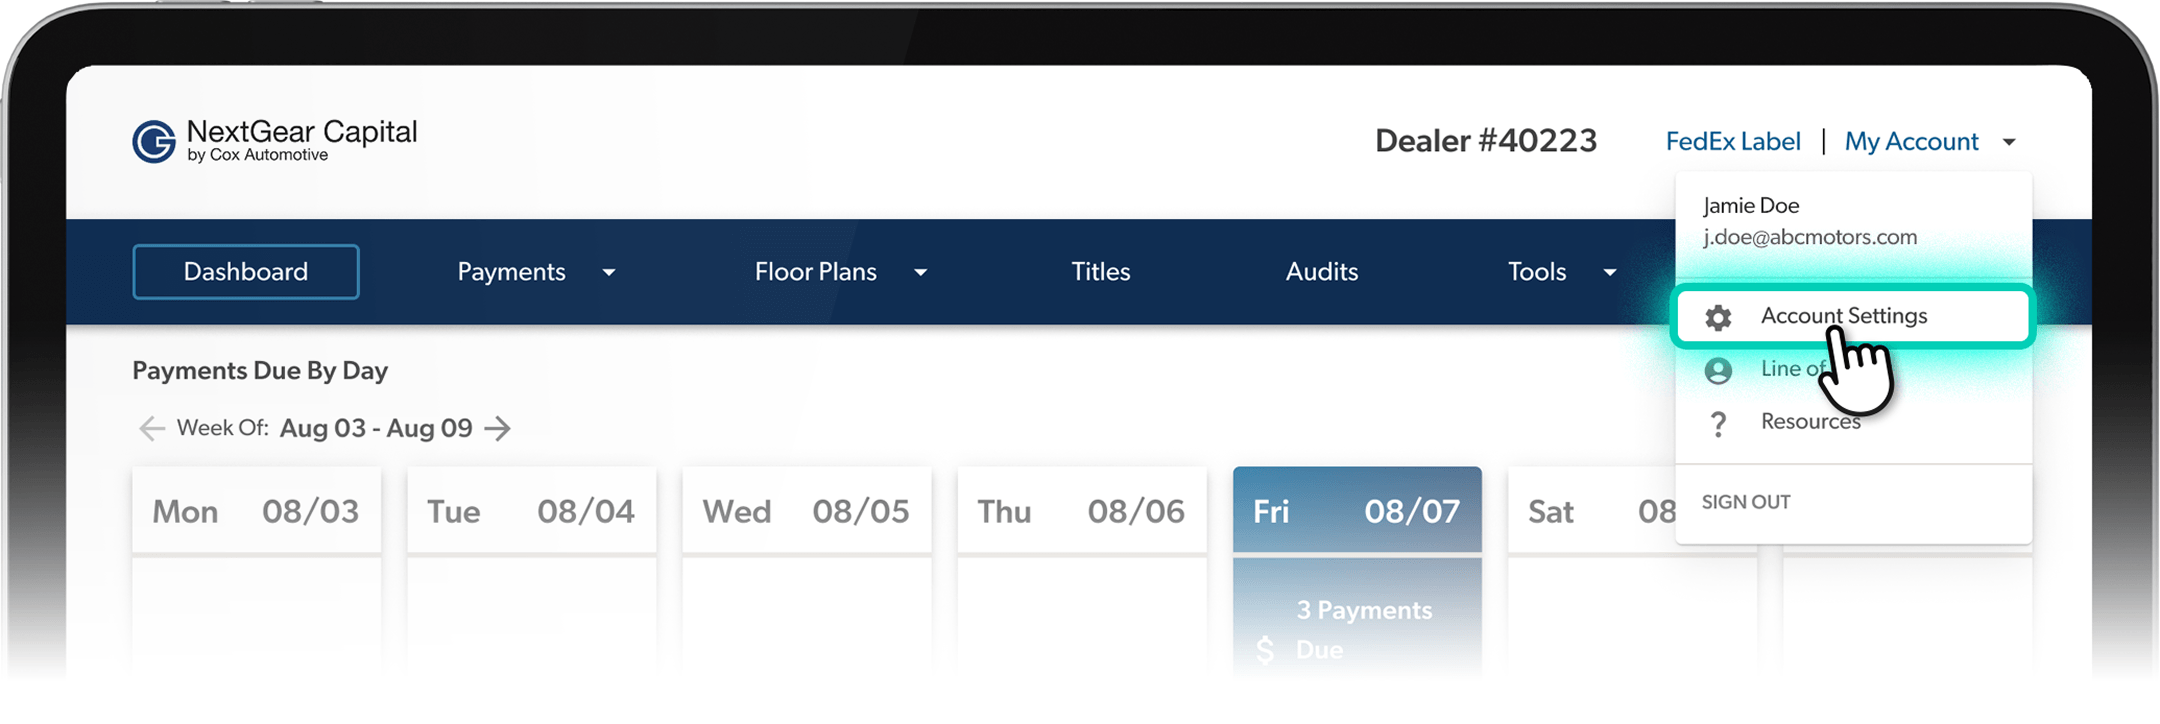Click the Resources question mark icon
The width and height of the screenshot is (2160, 724).
pyautogui.click(x=1718, y=424)
